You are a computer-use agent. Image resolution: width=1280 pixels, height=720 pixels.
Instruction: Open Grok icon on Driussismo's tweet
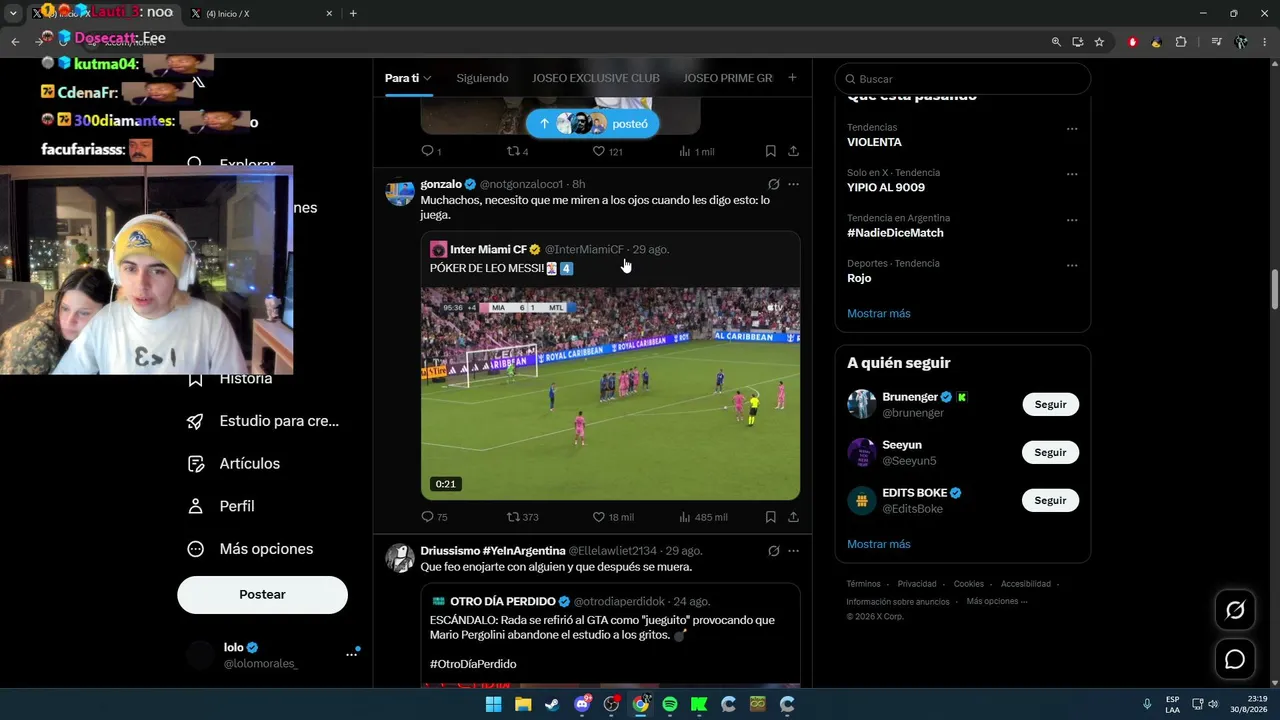[x=773, y=551]
